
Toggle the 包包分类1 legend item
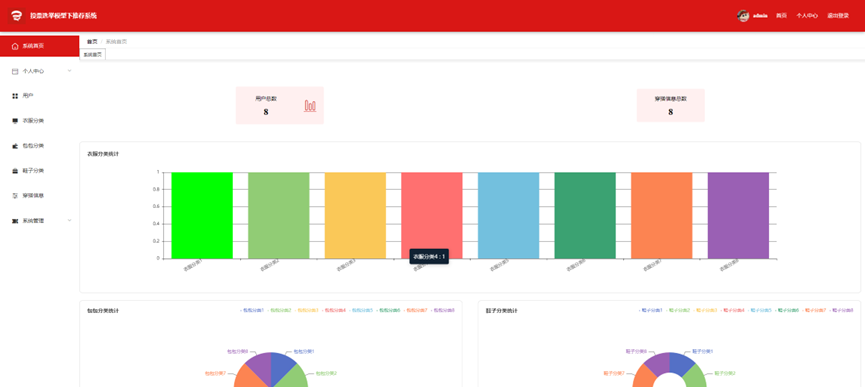point(252,310)
